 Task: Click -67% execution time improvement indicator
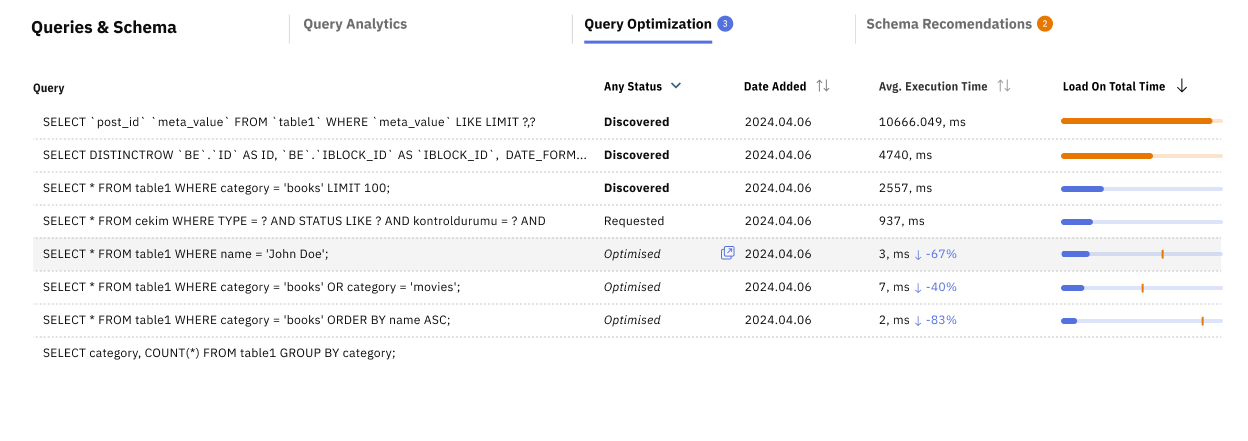tap(935, 254)
